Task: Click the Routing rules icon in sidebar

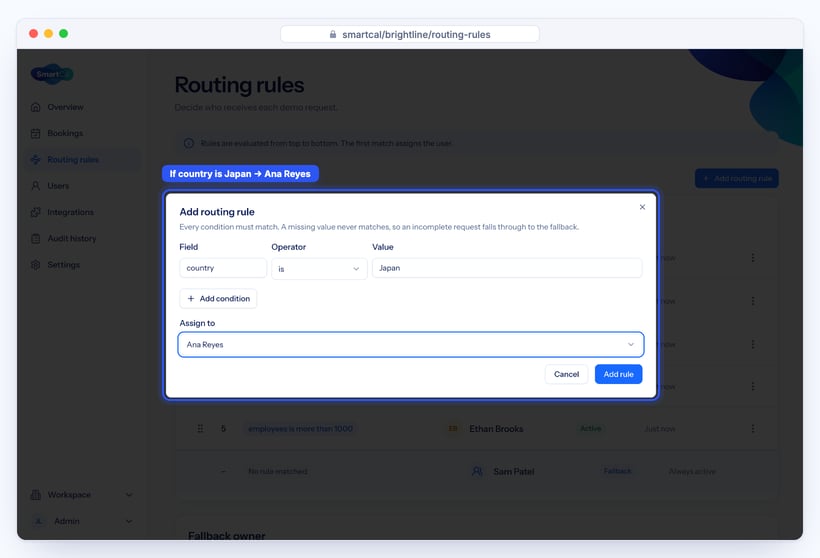Action: tap(36, 160)
